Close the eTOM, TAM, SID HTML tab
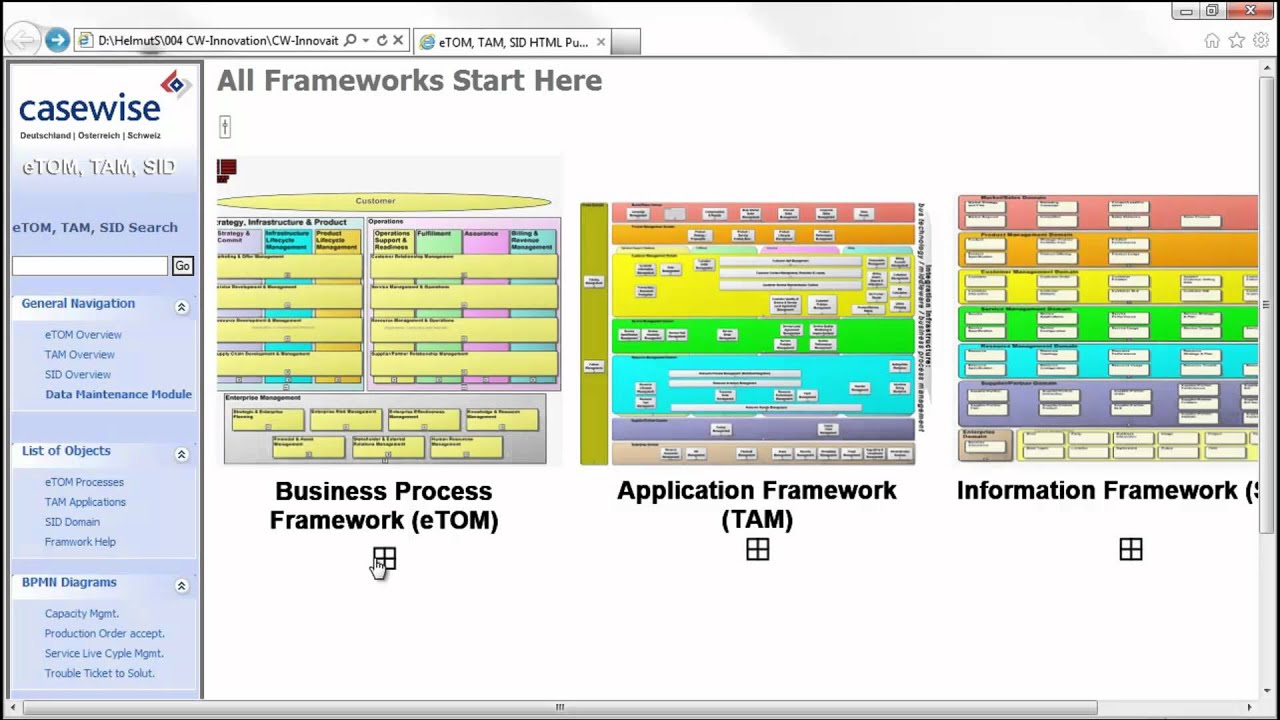Image resolution: width=1280 pixels, height=720 pixels. tap(601, 42)
